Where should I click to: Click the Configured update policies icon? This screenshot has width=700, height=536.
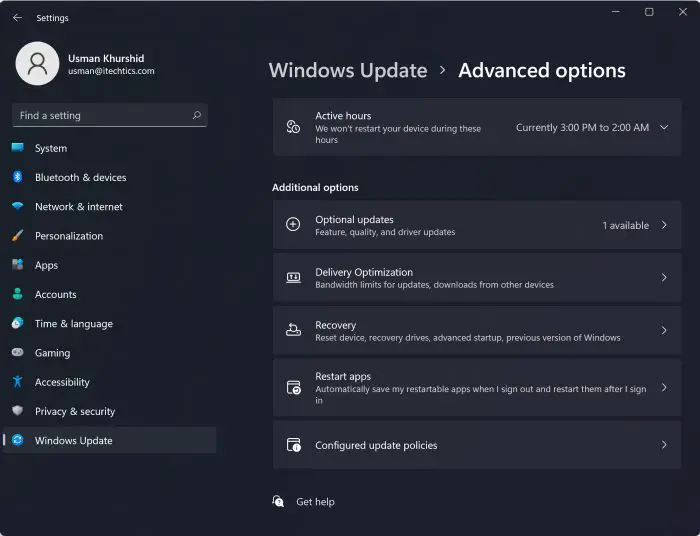(293, 445)
